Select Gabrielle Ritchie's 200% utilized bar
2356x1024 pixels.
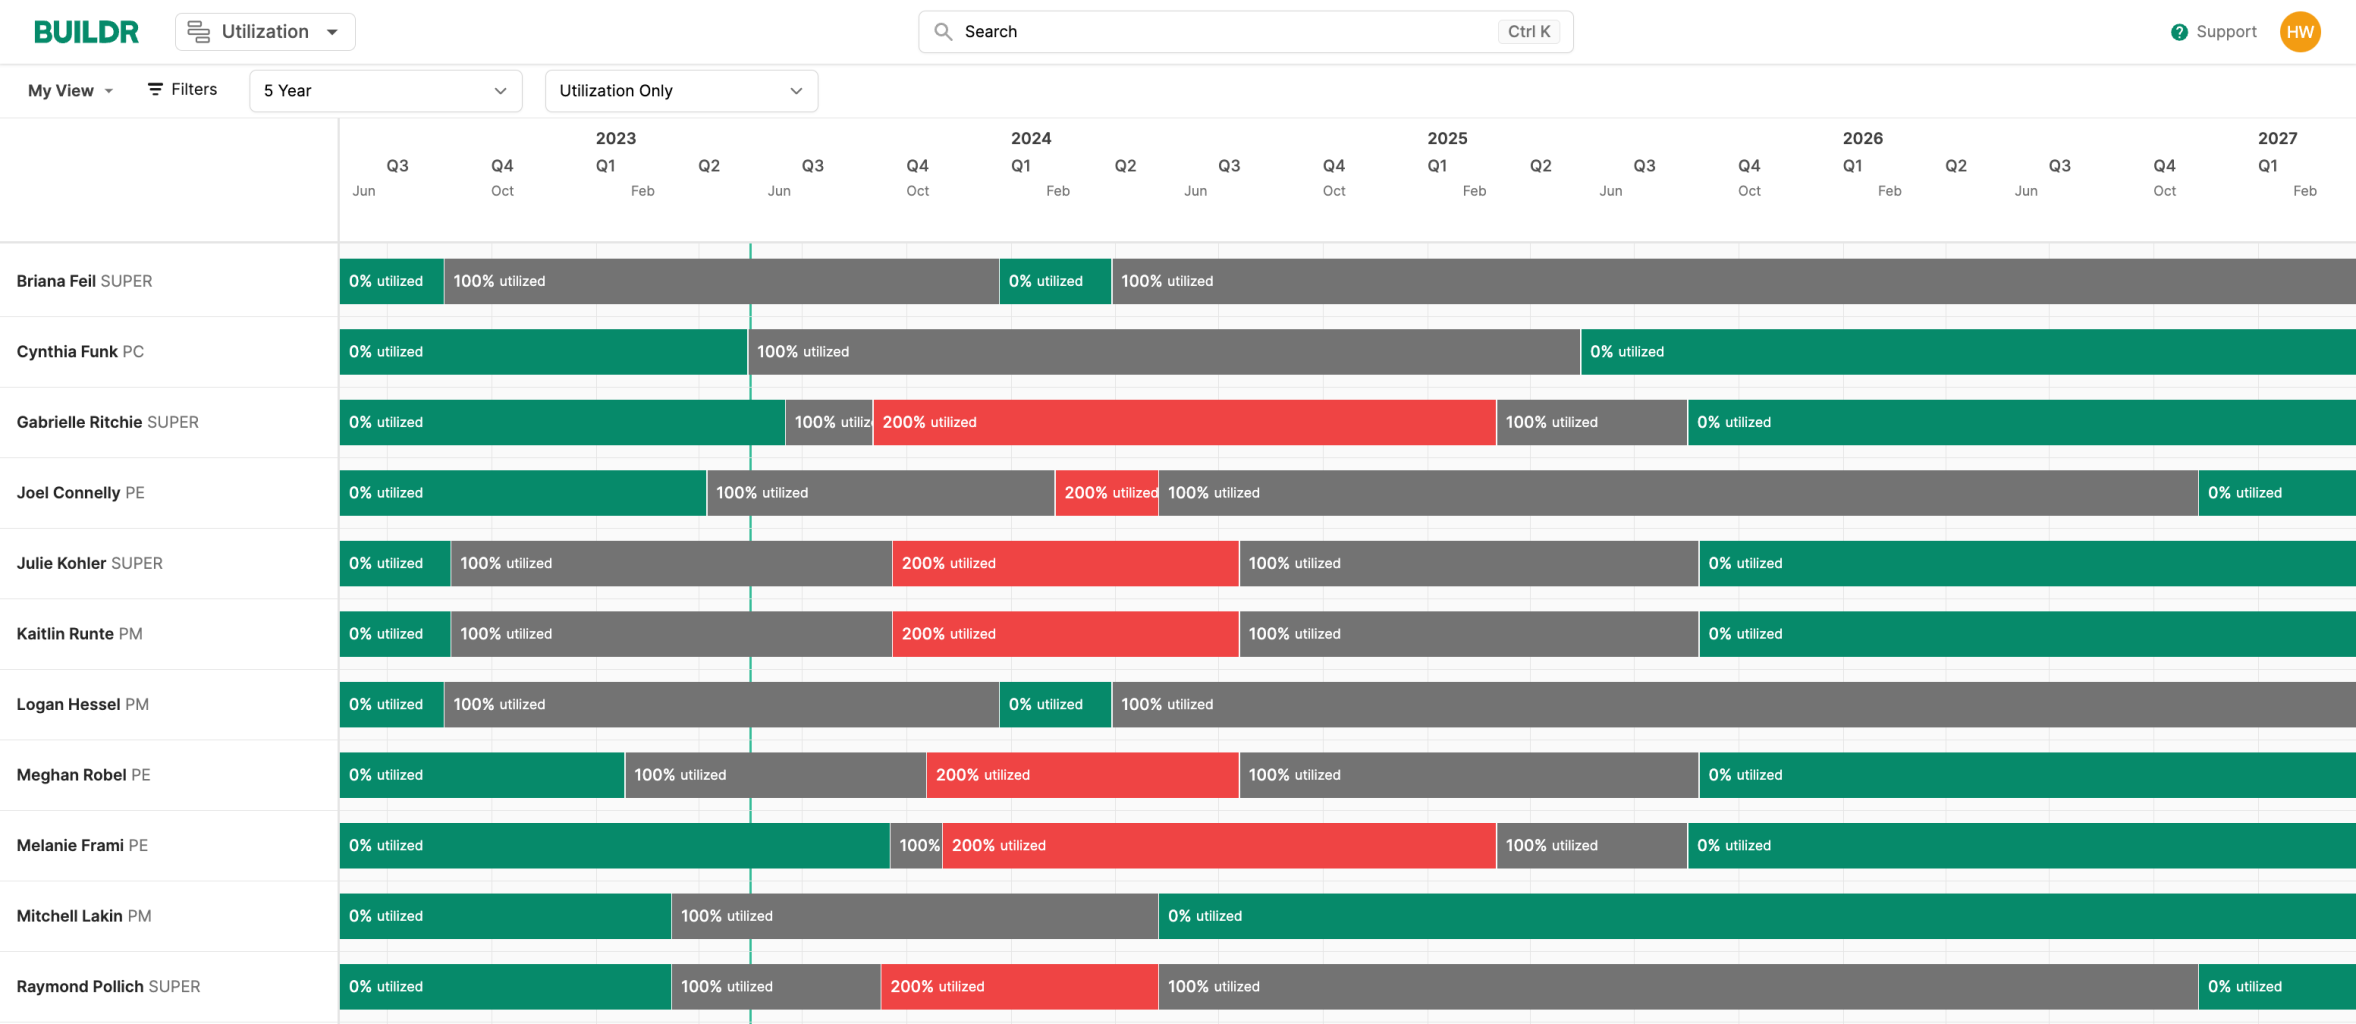tap(1183, 422)
